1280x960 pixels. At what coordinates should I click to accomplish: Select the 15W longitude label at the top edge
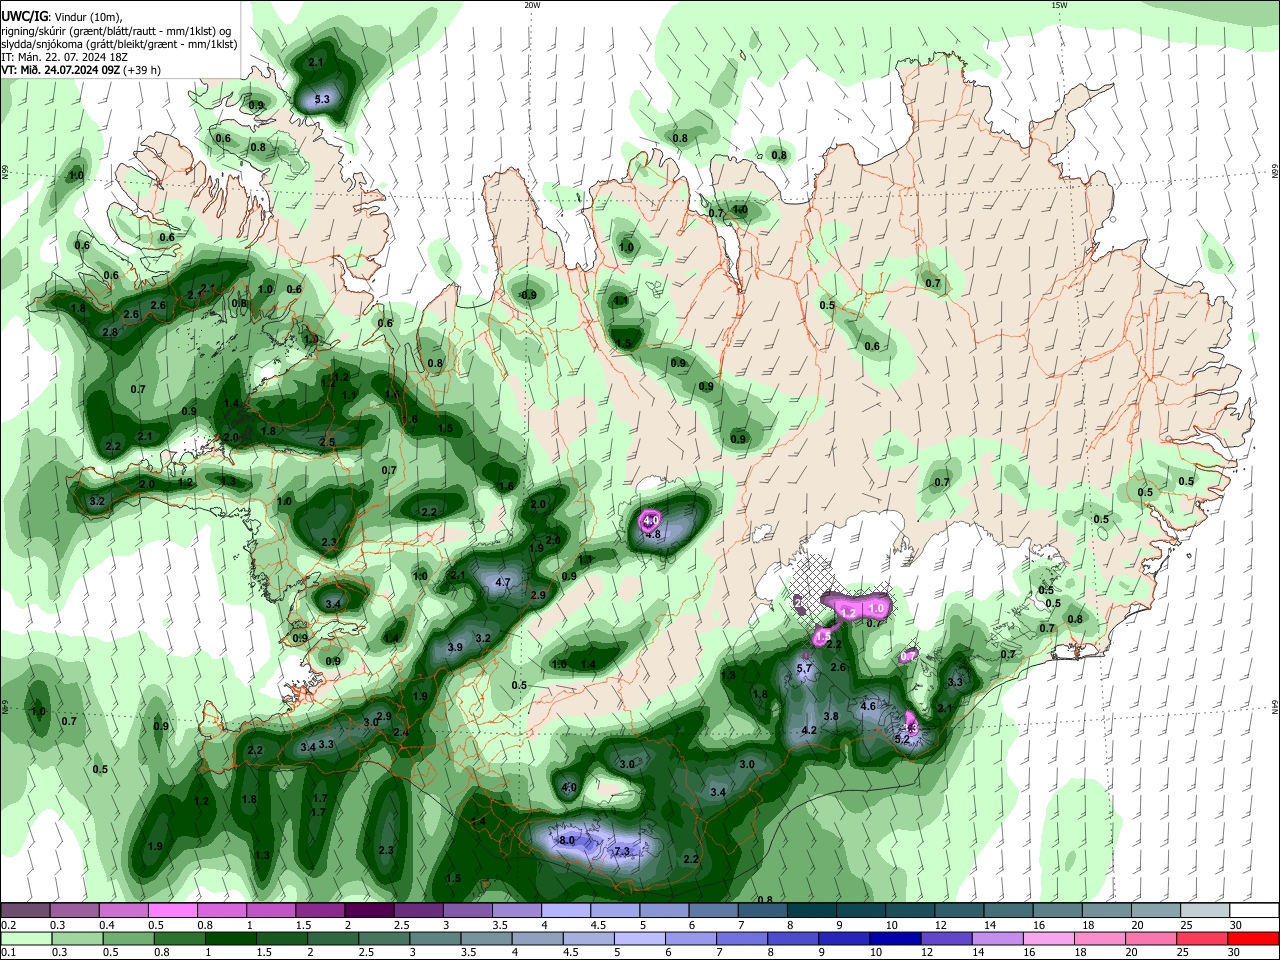click(1060, 5)
